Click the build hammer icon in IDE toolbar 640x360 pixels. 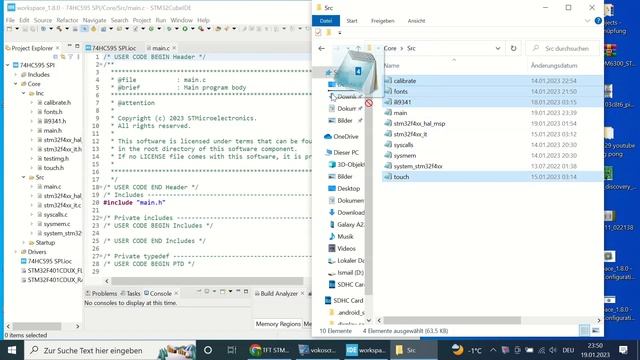pyautogui.click(x=59, y=29)
